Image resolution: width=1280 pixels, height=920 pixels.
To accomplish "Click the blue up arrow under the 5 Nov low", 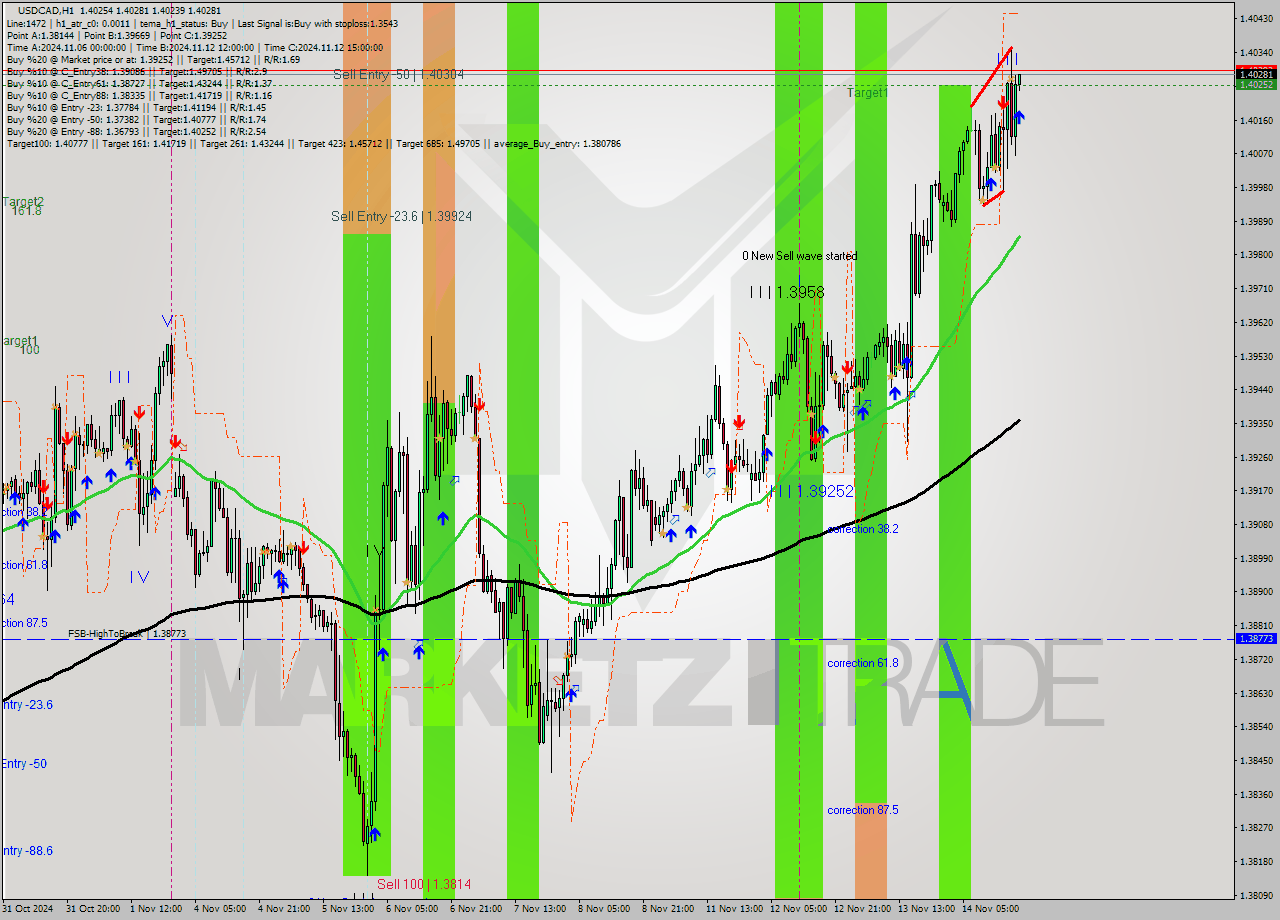I will click(374, 833).
